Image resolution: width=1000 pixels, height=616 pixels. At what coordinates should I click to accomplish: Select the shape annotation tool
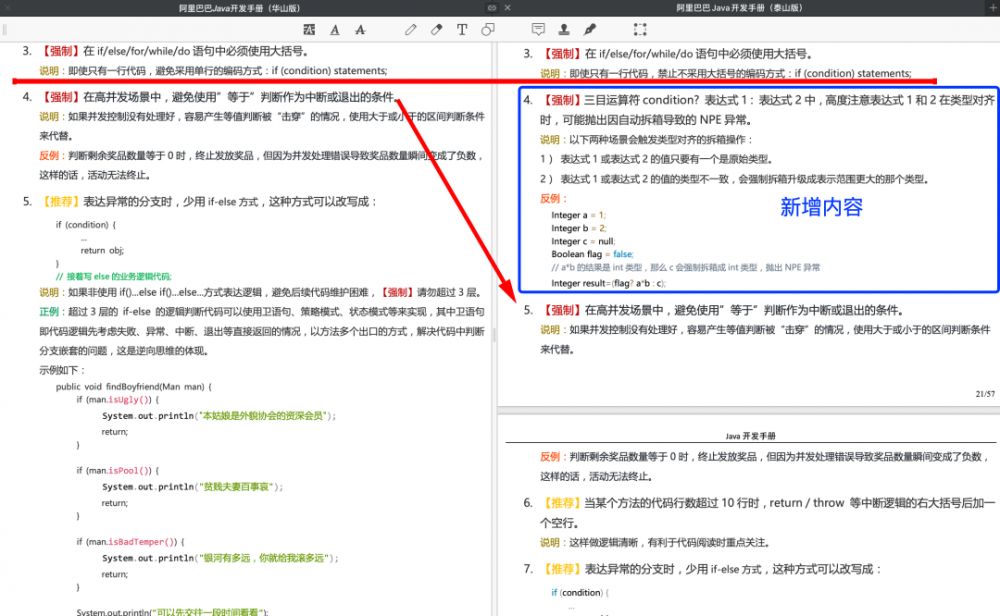[486, 30]
